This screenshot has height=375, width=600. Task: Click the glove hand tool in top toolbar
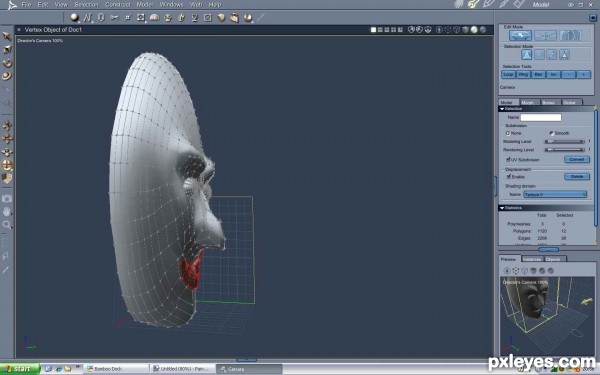pyautogui.click(x=235, y=17)
